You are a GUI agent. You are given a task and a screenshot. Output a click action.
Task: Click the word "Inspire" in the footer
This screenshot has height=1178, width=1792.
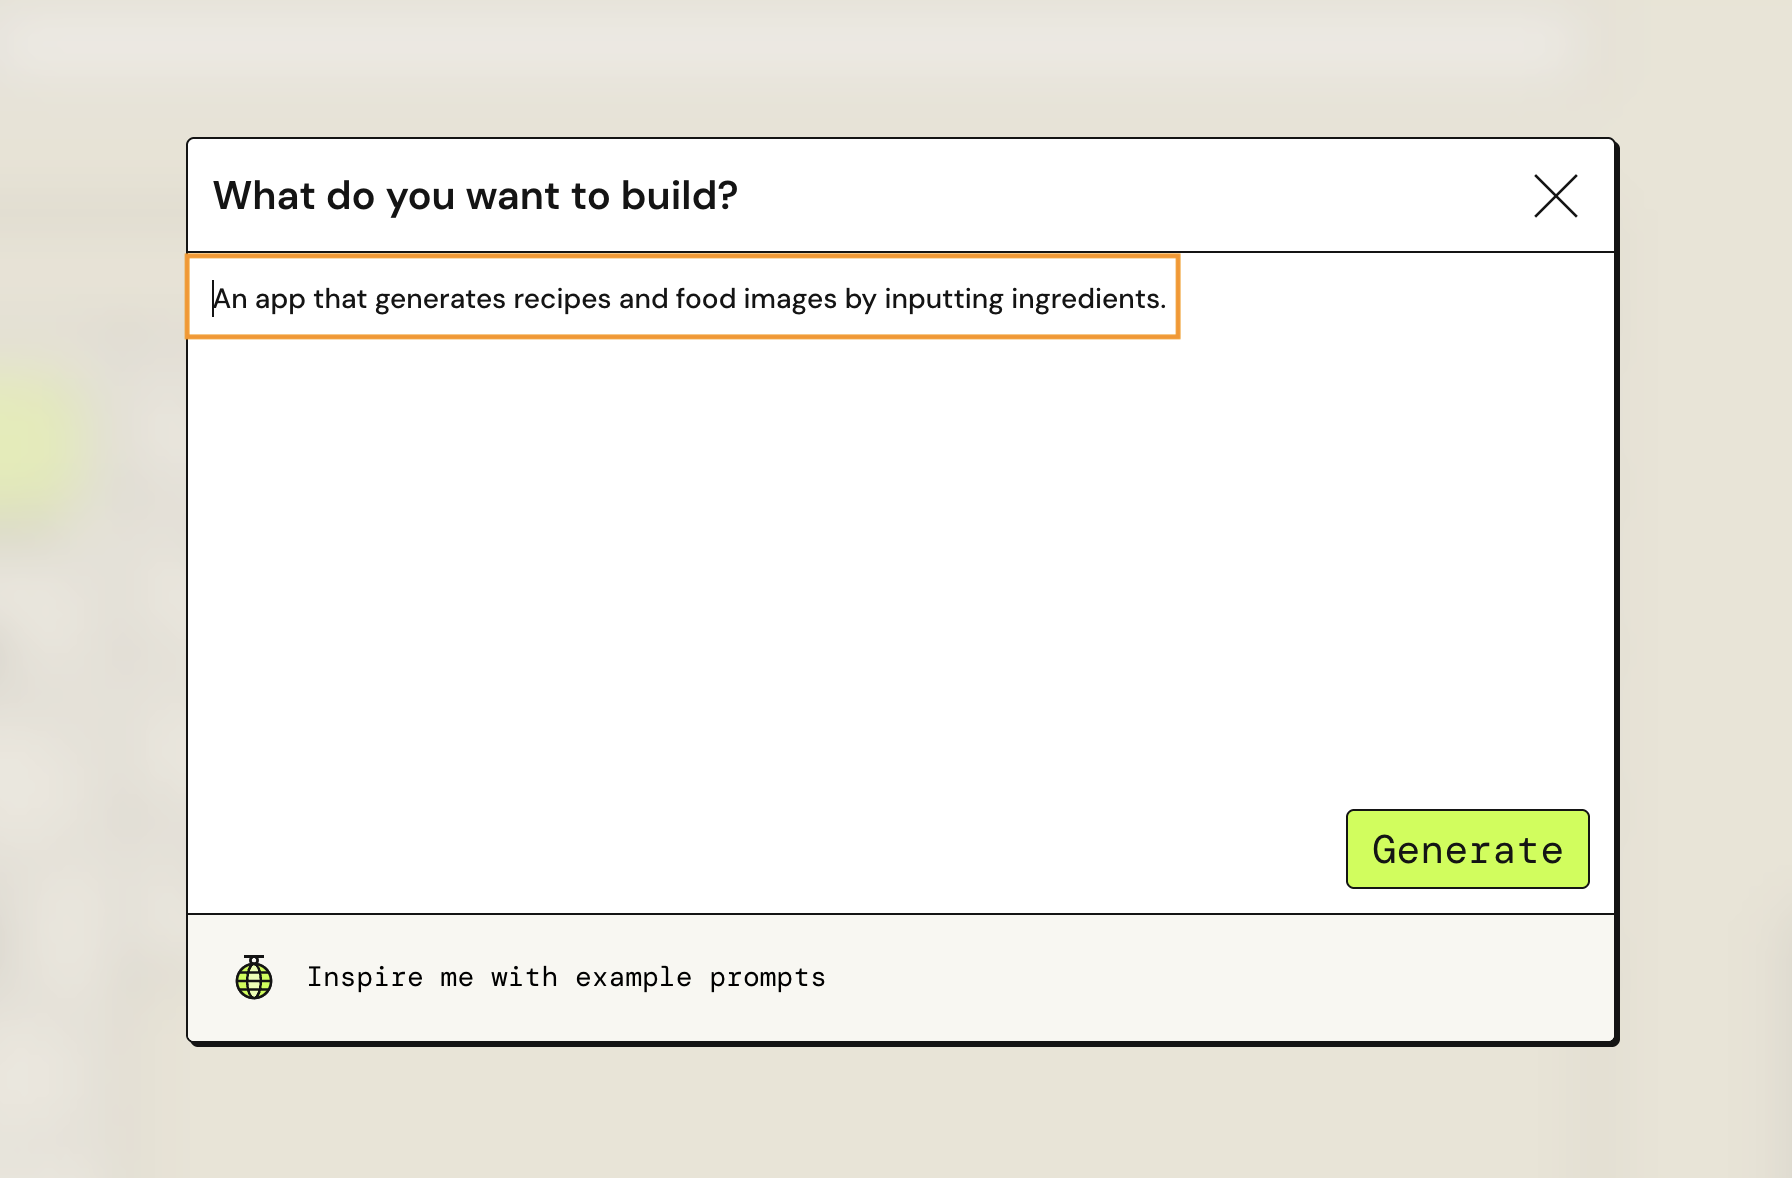[x=364, y=977]
